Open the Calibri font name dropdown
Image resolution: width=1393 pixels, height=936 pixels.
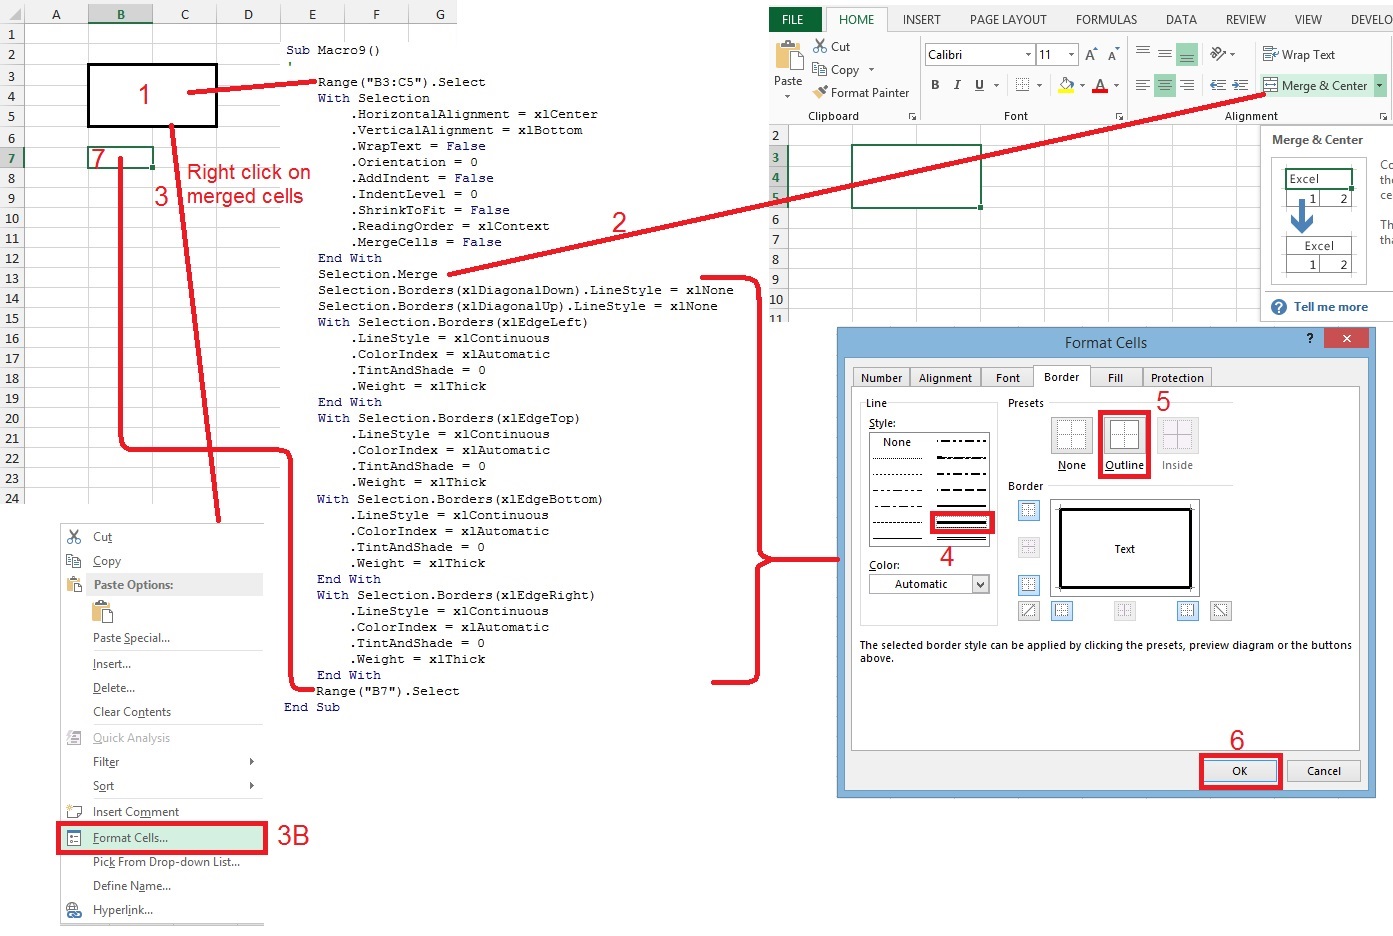click(x=1028, y=55)
